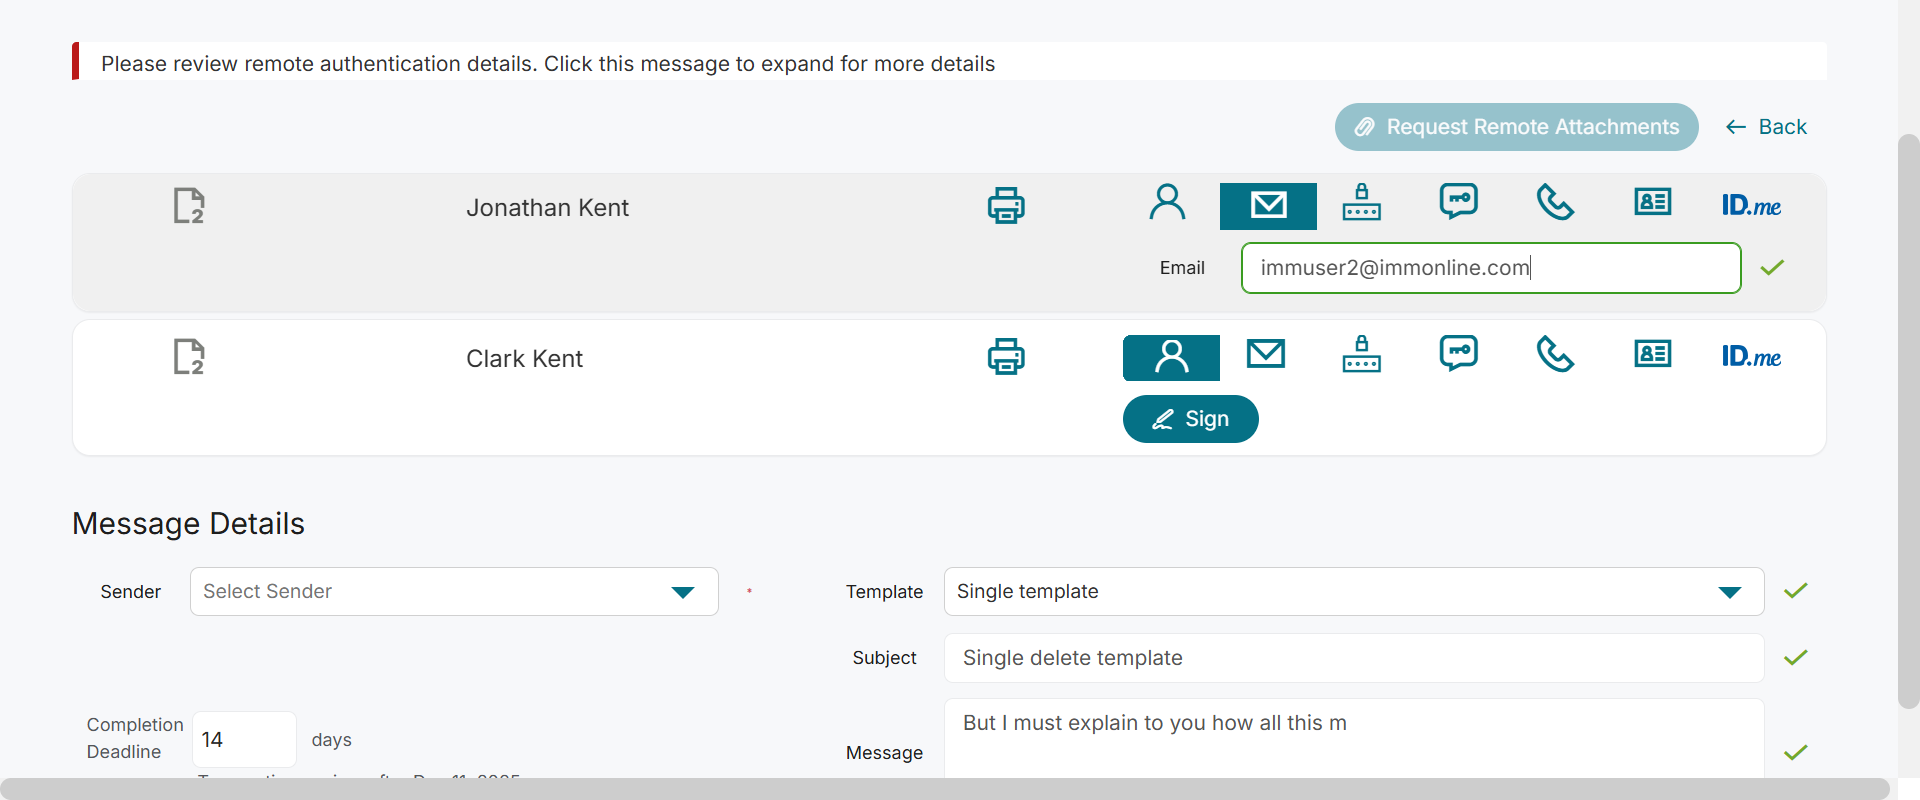This screenshot has width=1920, height=800.
Task: Select shared-secret lock icon for Clark Kent
Action: [x=1362, y=354]
